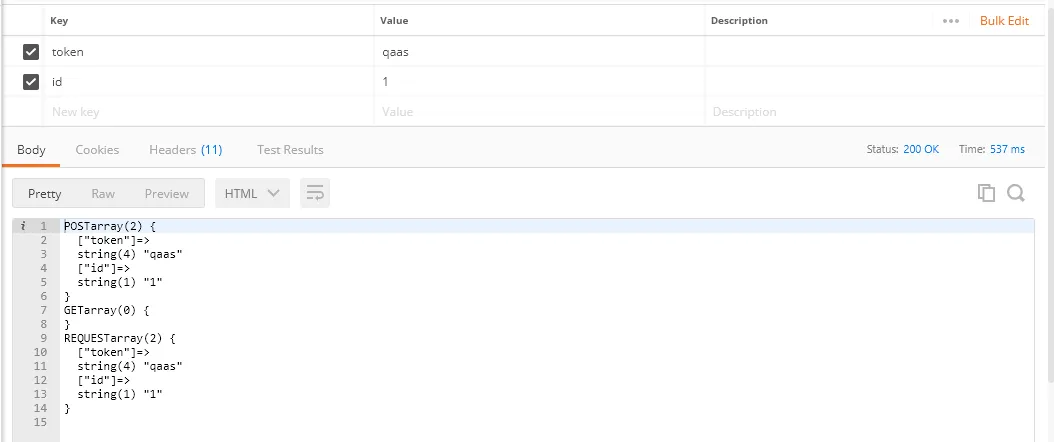Open the HTML format dropdown
Screen dimensions: 1054x442
click(x=252, y=193)
